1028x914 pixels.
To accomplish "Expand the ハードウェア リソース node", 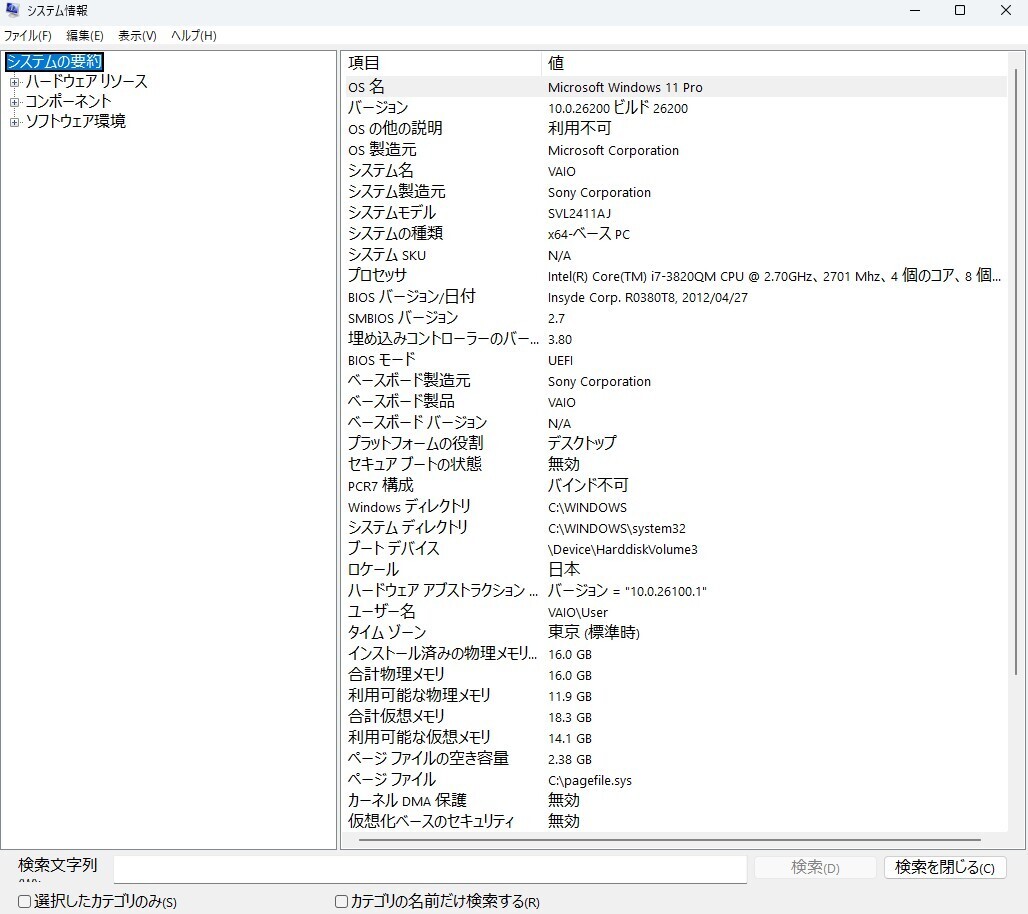I will 14,82.
